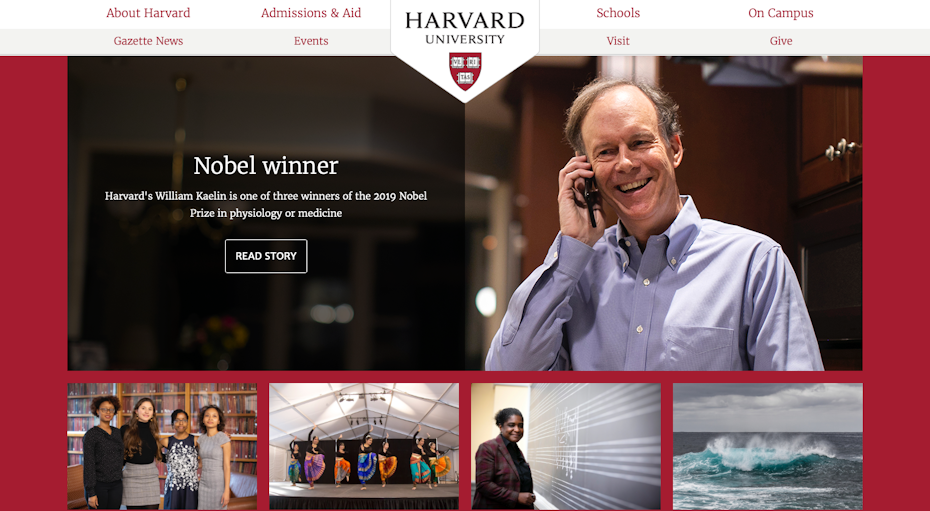Open the ocean wave photo thumbnail
The height and width of the screenshot is (511, 930).
coord(767,446)
